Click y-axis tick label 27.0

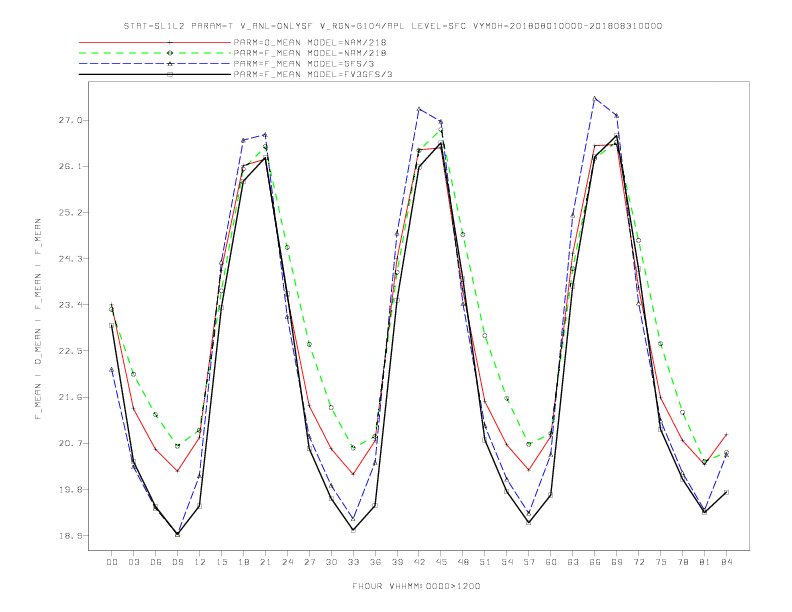[x=70, y=120]
